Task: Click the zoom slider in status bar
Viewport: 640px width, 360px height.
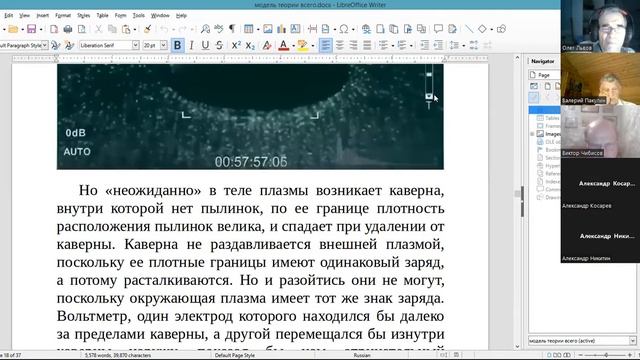Action: coord(606,355)
